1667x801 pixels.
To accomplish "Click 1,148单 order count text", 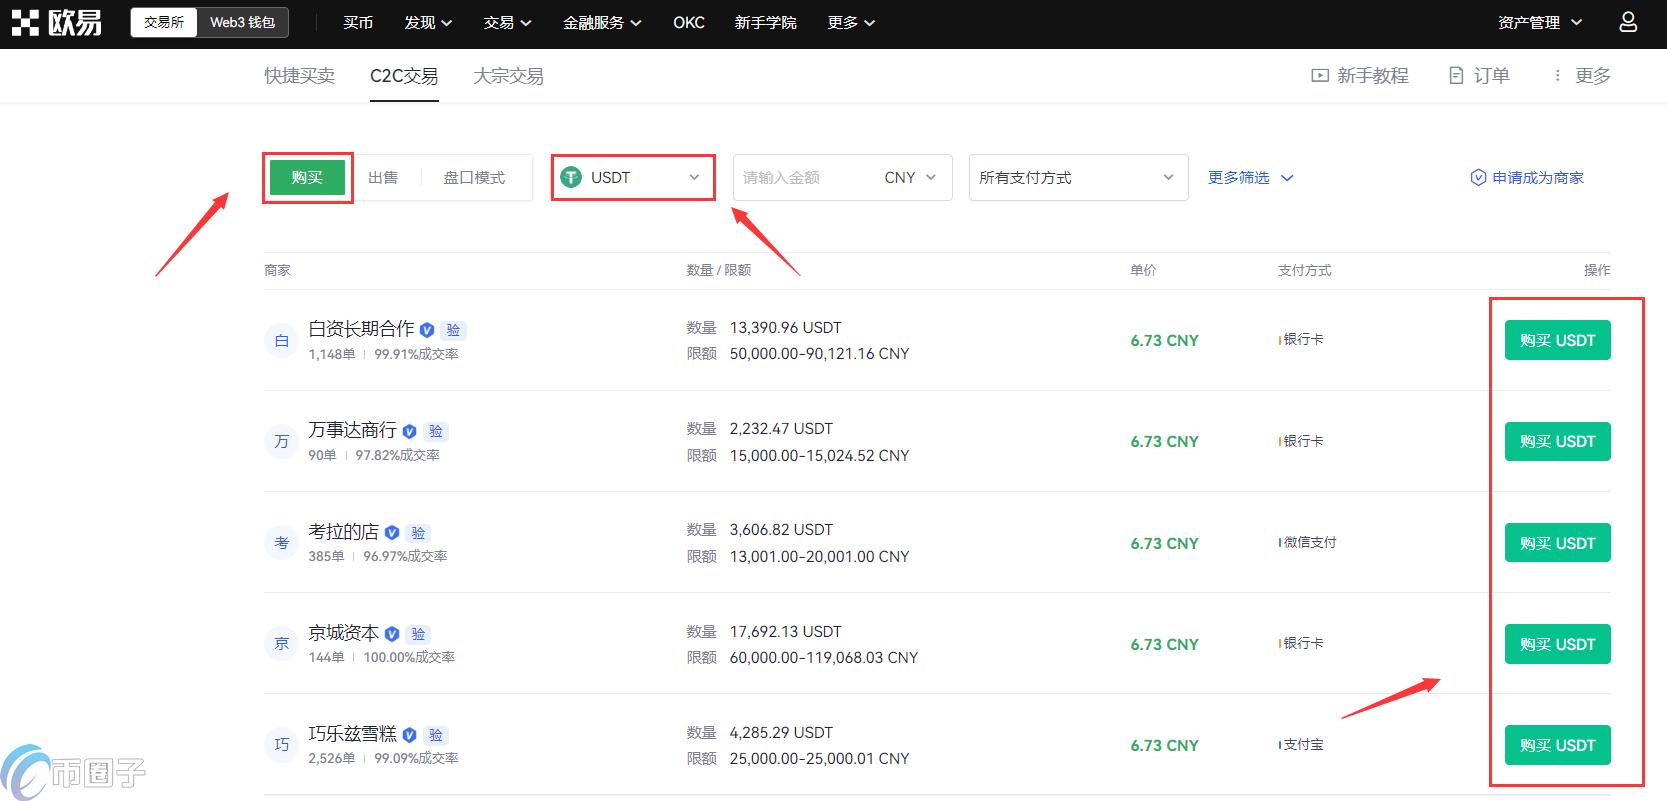I will (x=332, y=354).
